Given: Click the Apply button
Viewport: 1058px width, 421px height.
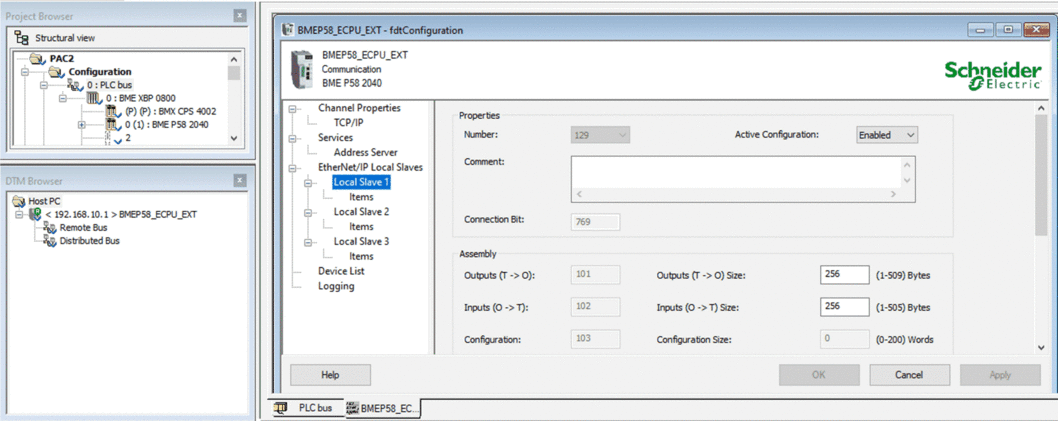Looking at the screenshot, I should (1000, 375).
